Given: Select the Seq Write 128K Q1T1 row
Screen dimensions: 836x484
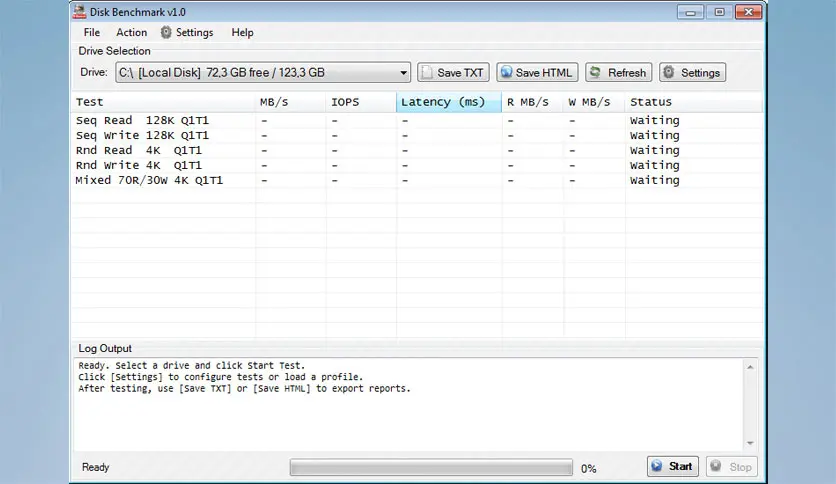Looking at the screenshot, I should (417, 135).
